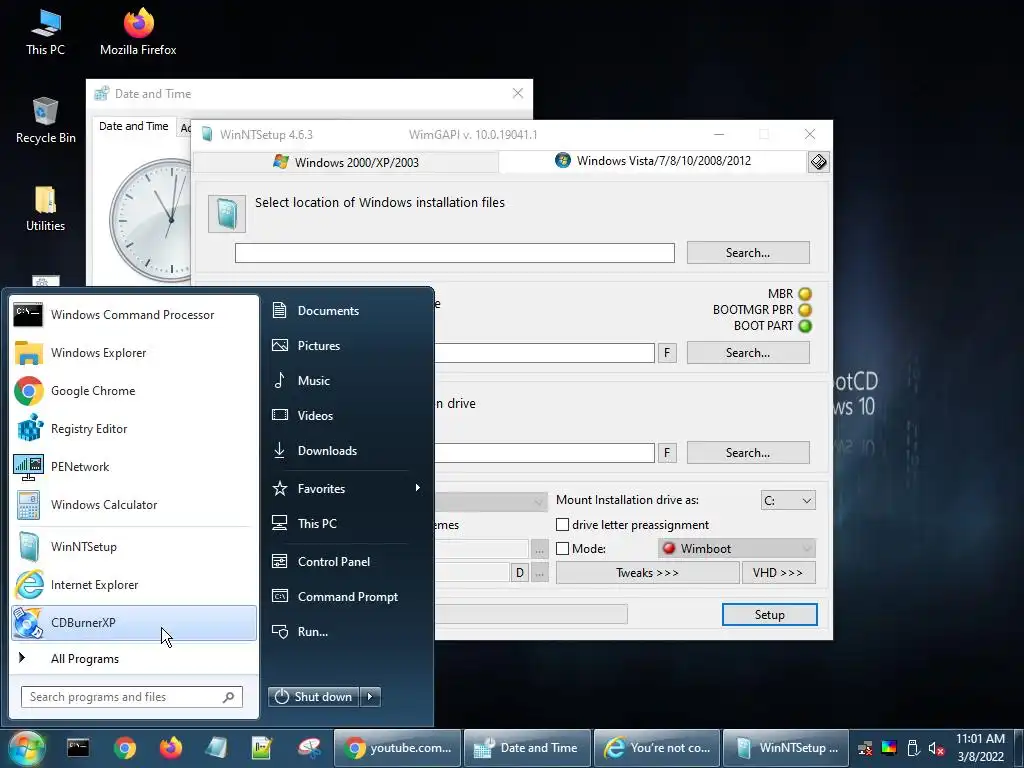Viewport: 1024px width, 768px height.
Task: Click the Setup button in WinNTSetup
Action: 769,615
